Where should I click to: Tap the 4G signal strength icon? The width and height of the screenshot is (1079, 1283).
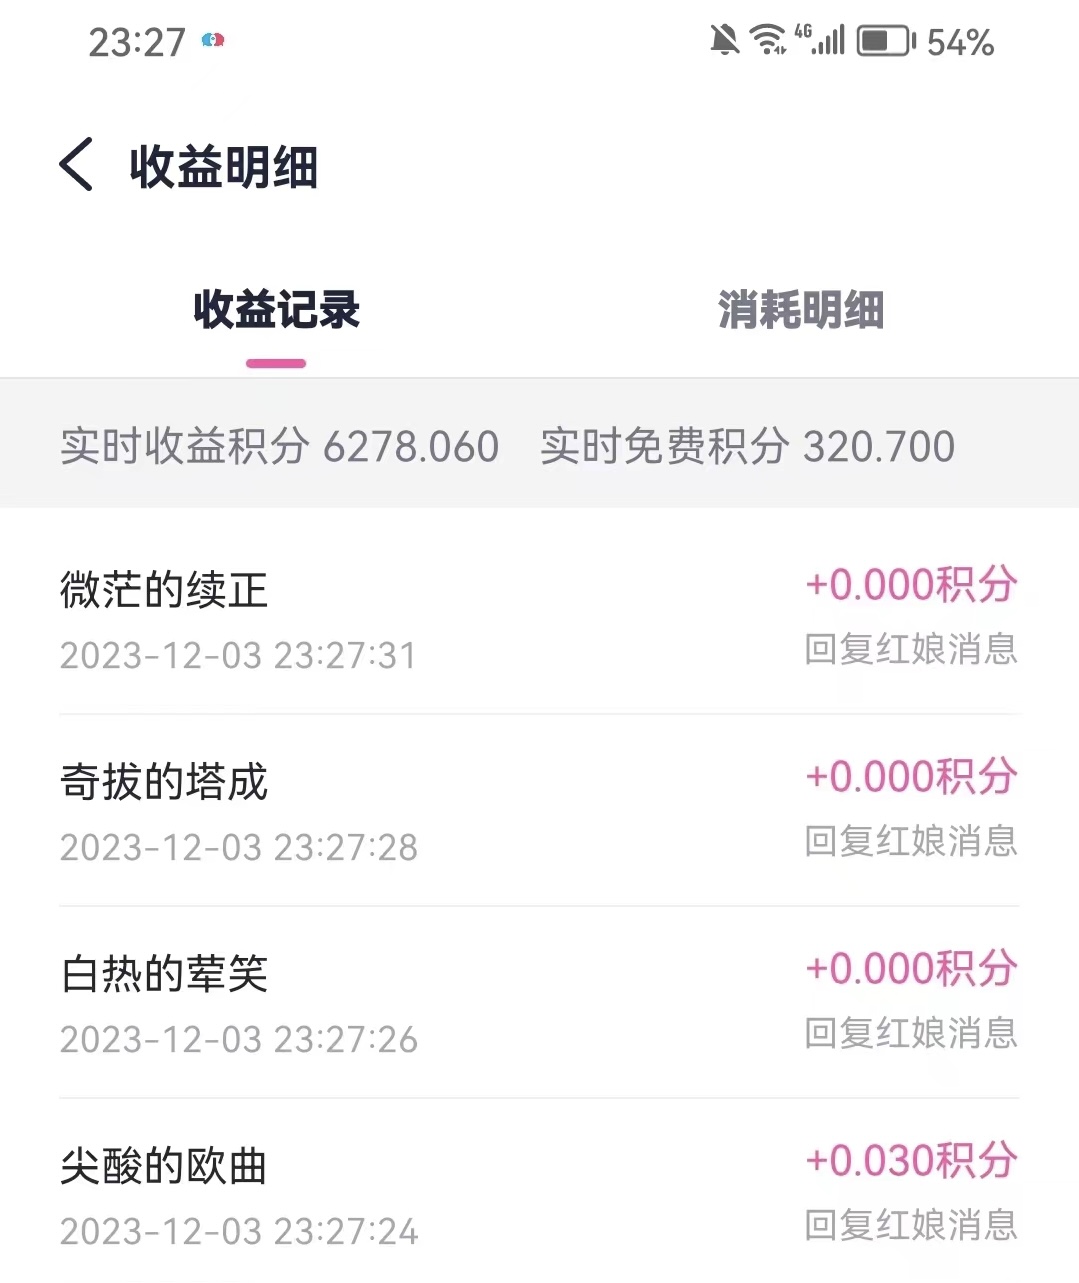820,40
